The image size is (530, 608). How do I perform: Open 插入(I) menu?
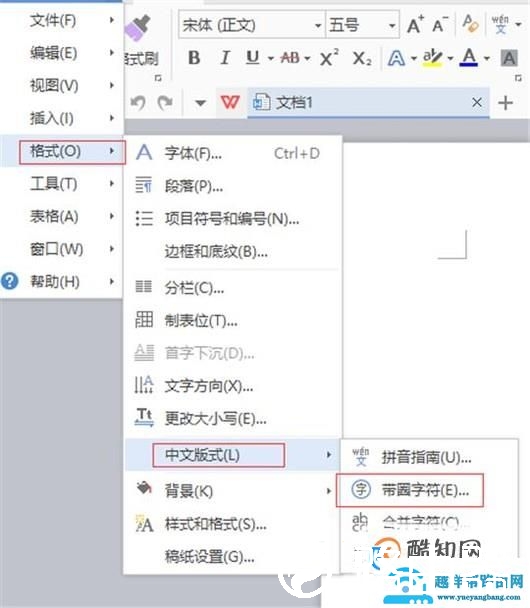[62, 118]
